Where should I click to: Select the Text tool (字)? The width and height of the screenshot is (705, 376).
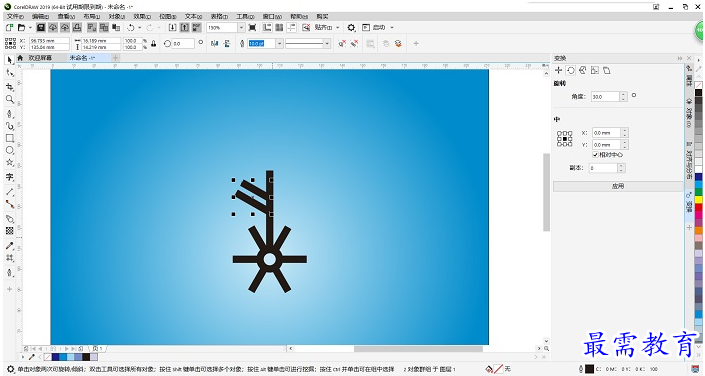[9, 177]
